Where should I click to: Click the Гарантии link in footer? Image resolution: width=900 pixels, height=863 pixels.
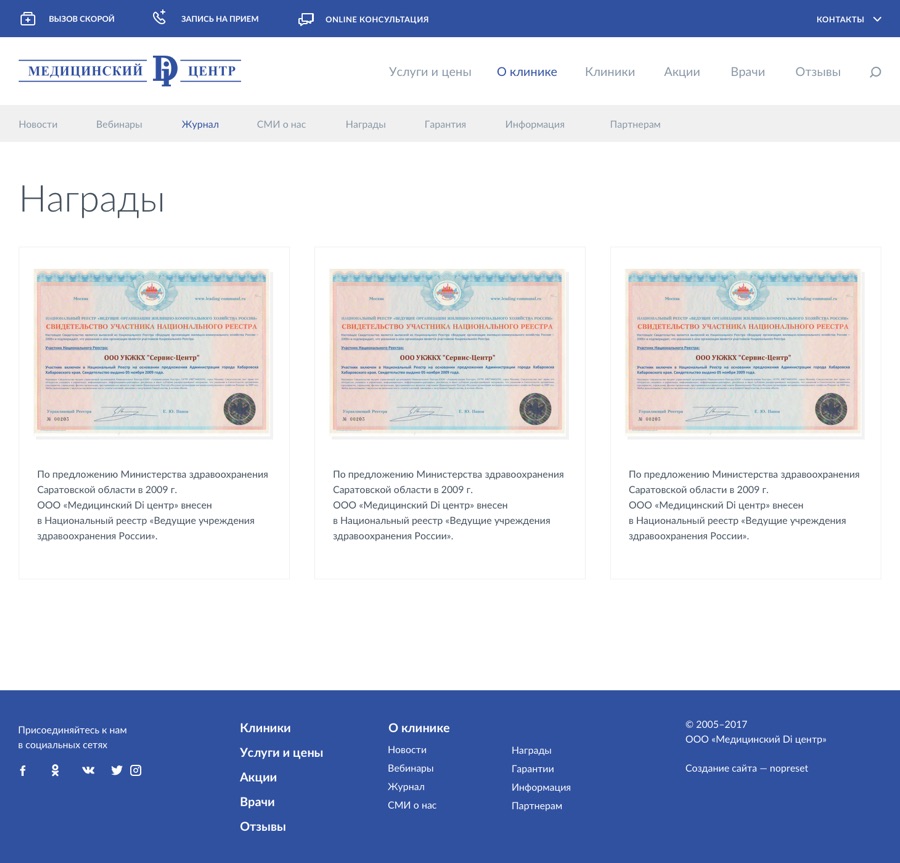532,769
